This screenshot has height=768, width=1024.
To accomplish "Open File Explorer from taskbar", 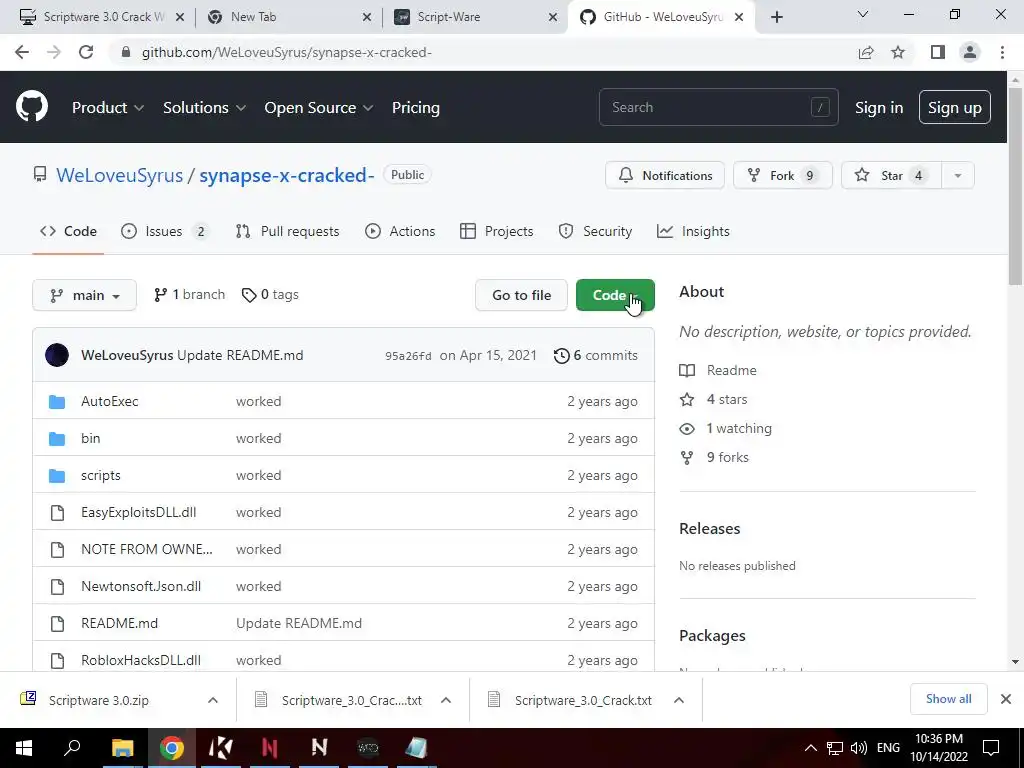I will point(122,748).
